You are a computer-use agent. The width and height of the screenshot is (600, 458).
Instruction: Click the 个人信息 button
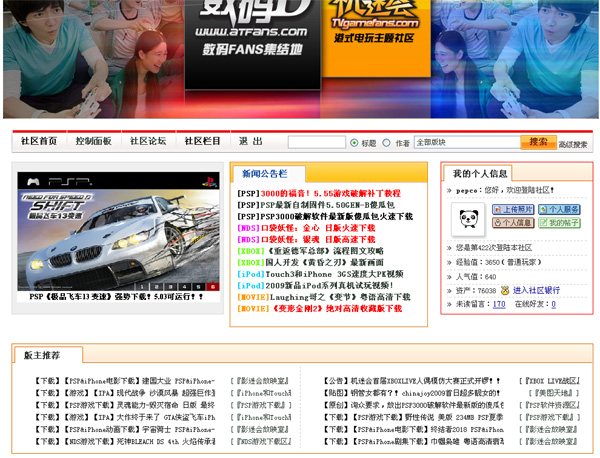[513, 223]
